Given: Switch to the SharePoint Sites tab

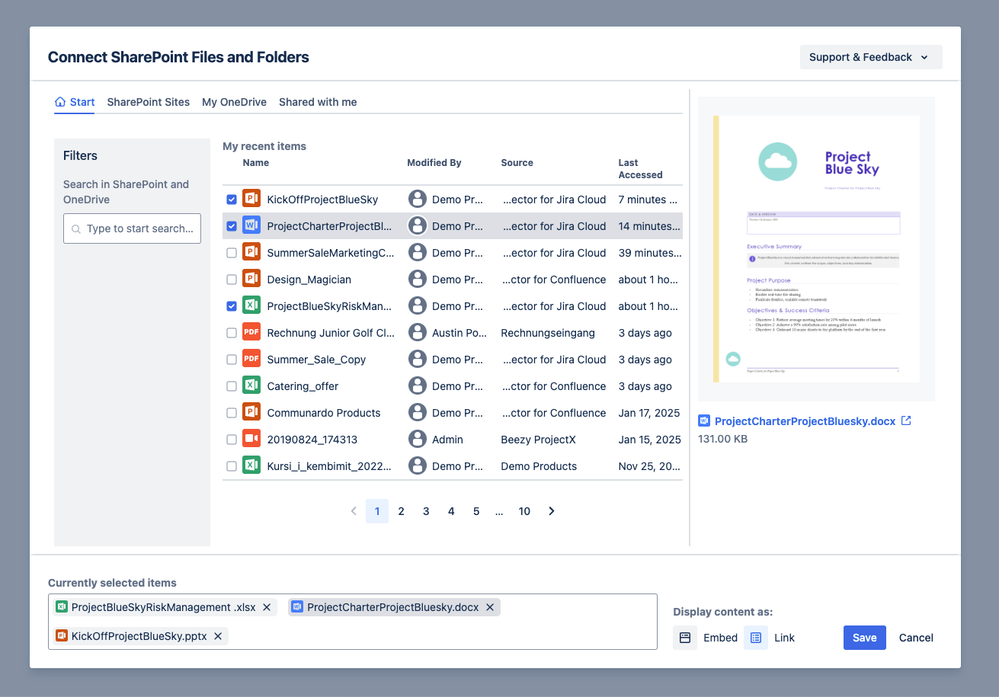Looking at the screenshot, I should pos(148,102).
